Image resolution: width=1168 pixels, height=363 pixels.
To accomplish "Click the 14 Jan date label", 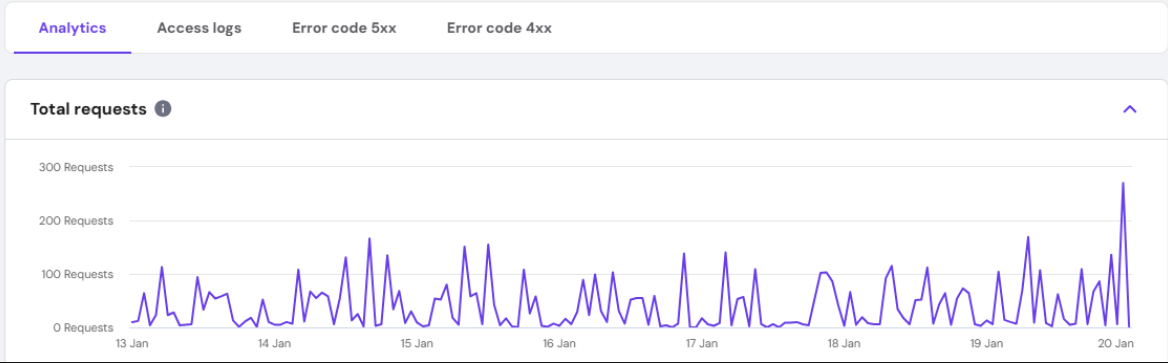I will tap(273, 344).
